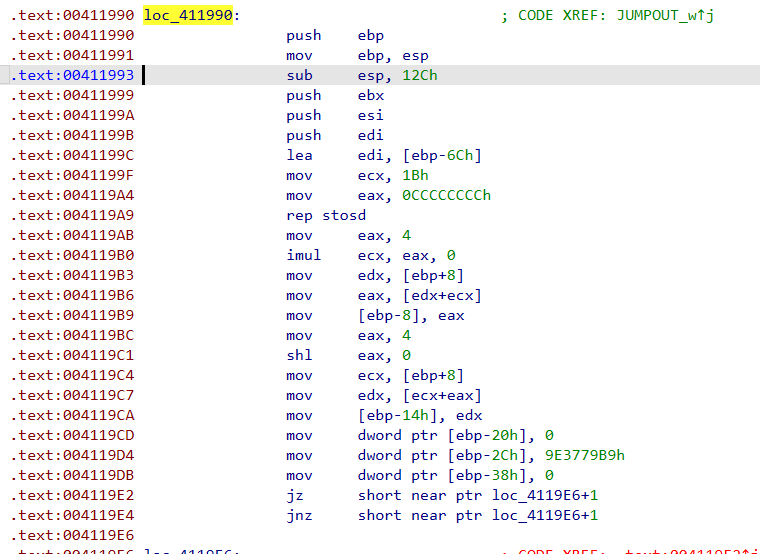This screenshot has width=760, height=554.
Task: Follow jnz target loc_4119E6+1
Action: coord(545,515)
